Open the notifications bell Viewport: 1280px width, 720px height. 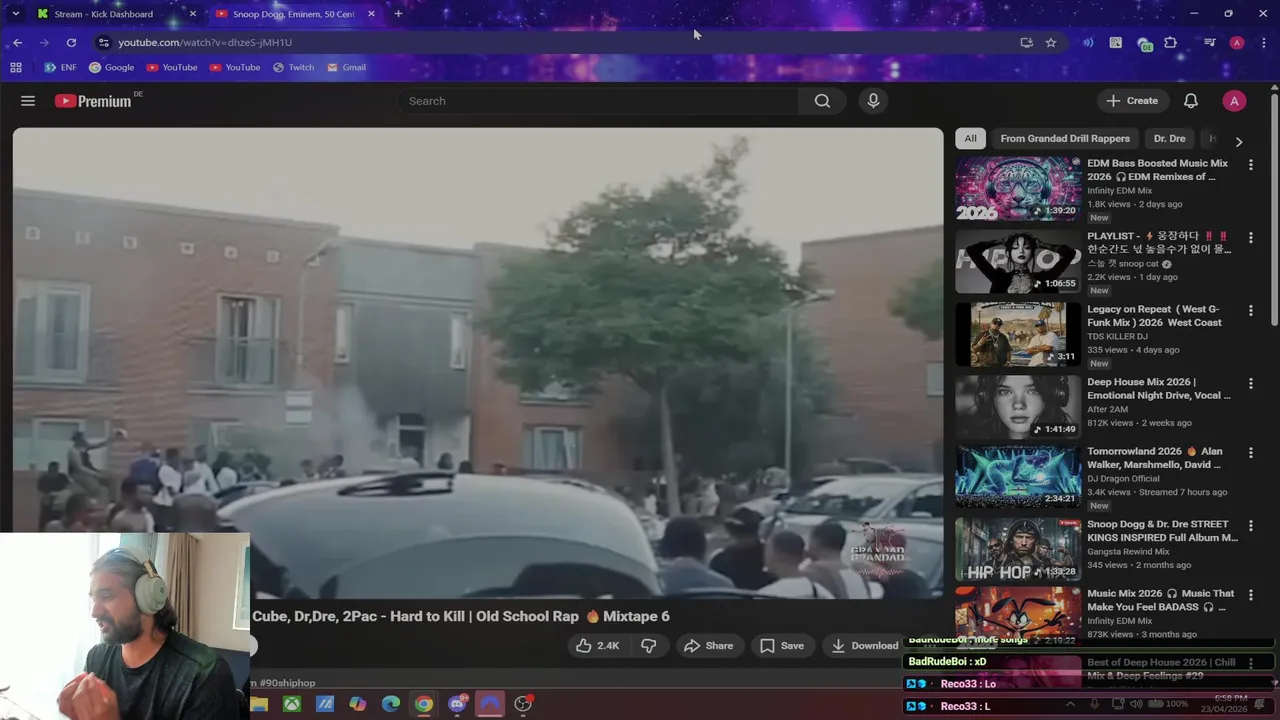1191,101
